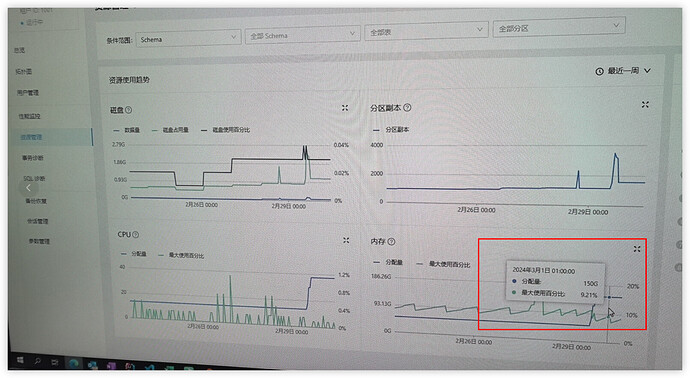Viewport: 690px width, 378px height.
Task: Expand the 分区副本 chart to fullscreen
Action: pyautogui.click(x=645, y=104)
